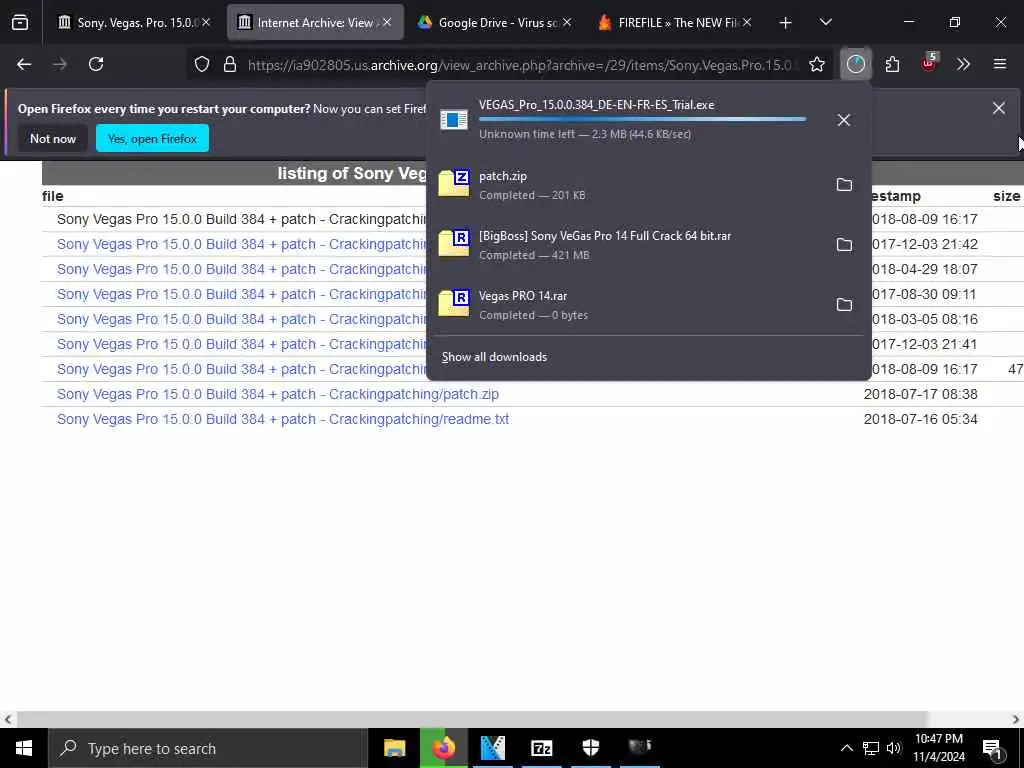Close the Google Drive tab

pos(567,22)
